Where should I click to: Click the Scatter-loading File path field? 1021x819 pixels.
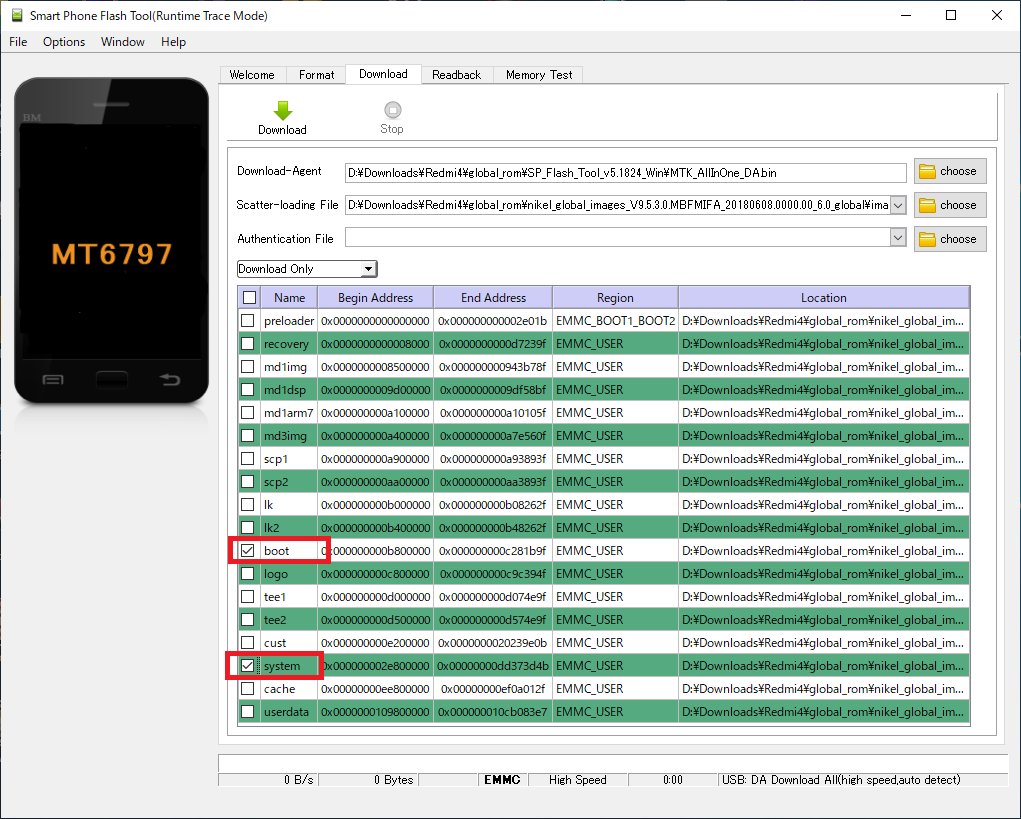(x=617, y=205)
